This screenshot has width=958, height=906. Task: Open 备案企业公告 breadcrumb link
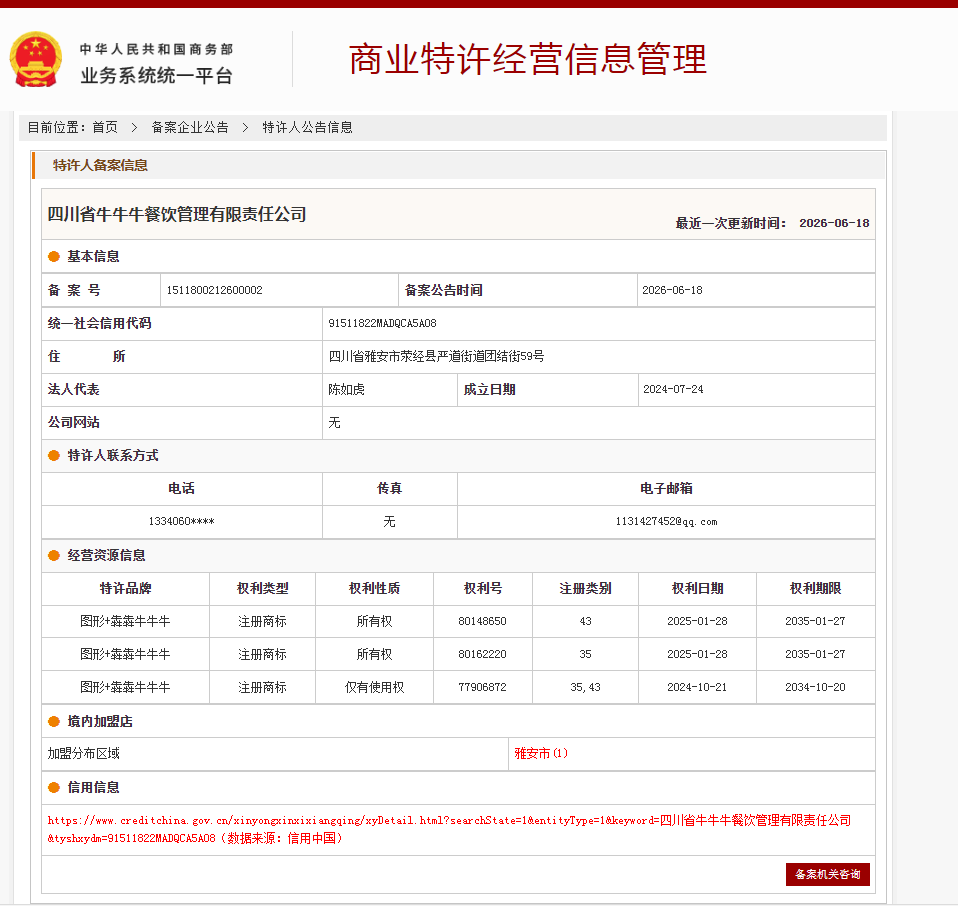(x=190, y=127)
